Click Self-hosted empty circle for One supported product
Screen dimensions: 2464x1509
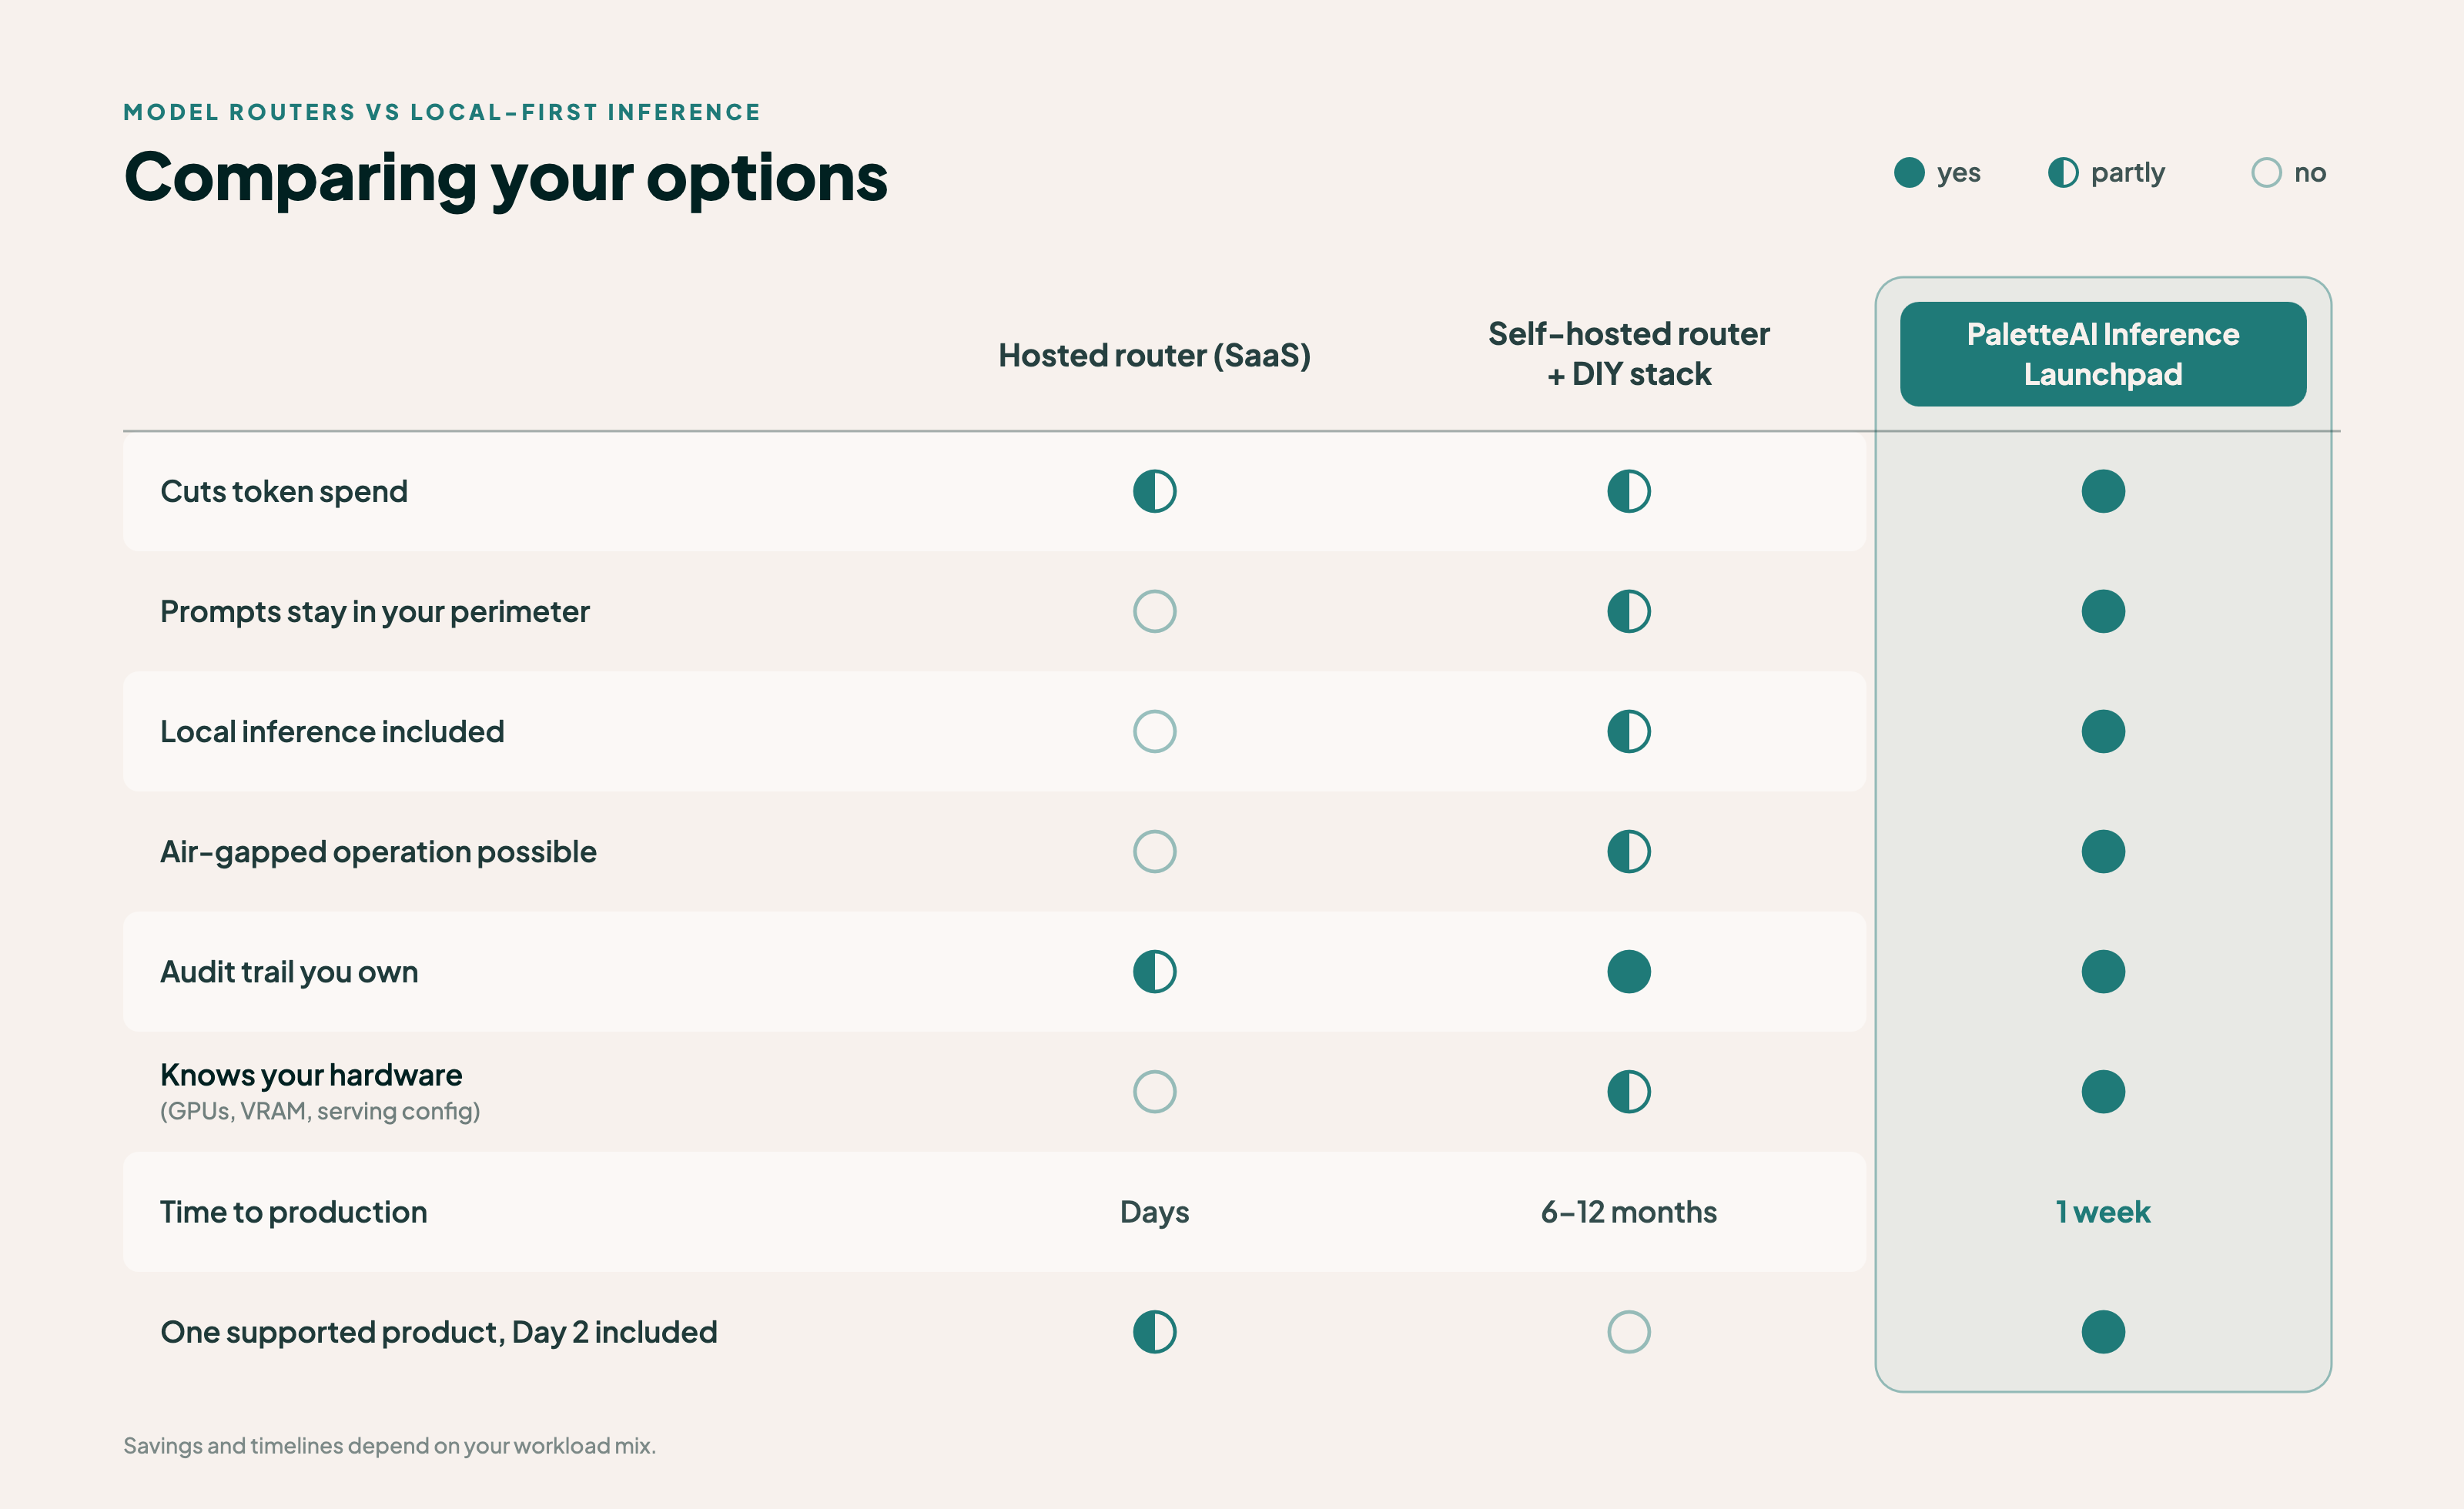1629,1331
